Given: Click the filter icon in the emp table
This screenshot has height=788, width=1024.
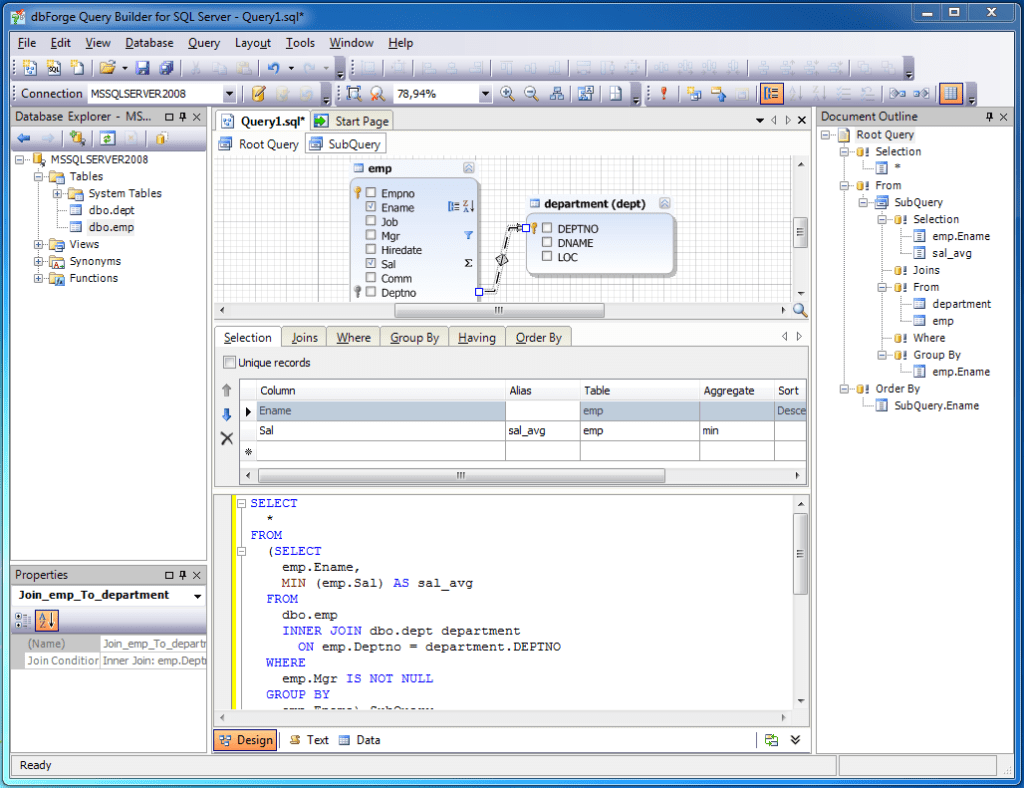Looking at the screenshot, I should (x=469, y=235).
